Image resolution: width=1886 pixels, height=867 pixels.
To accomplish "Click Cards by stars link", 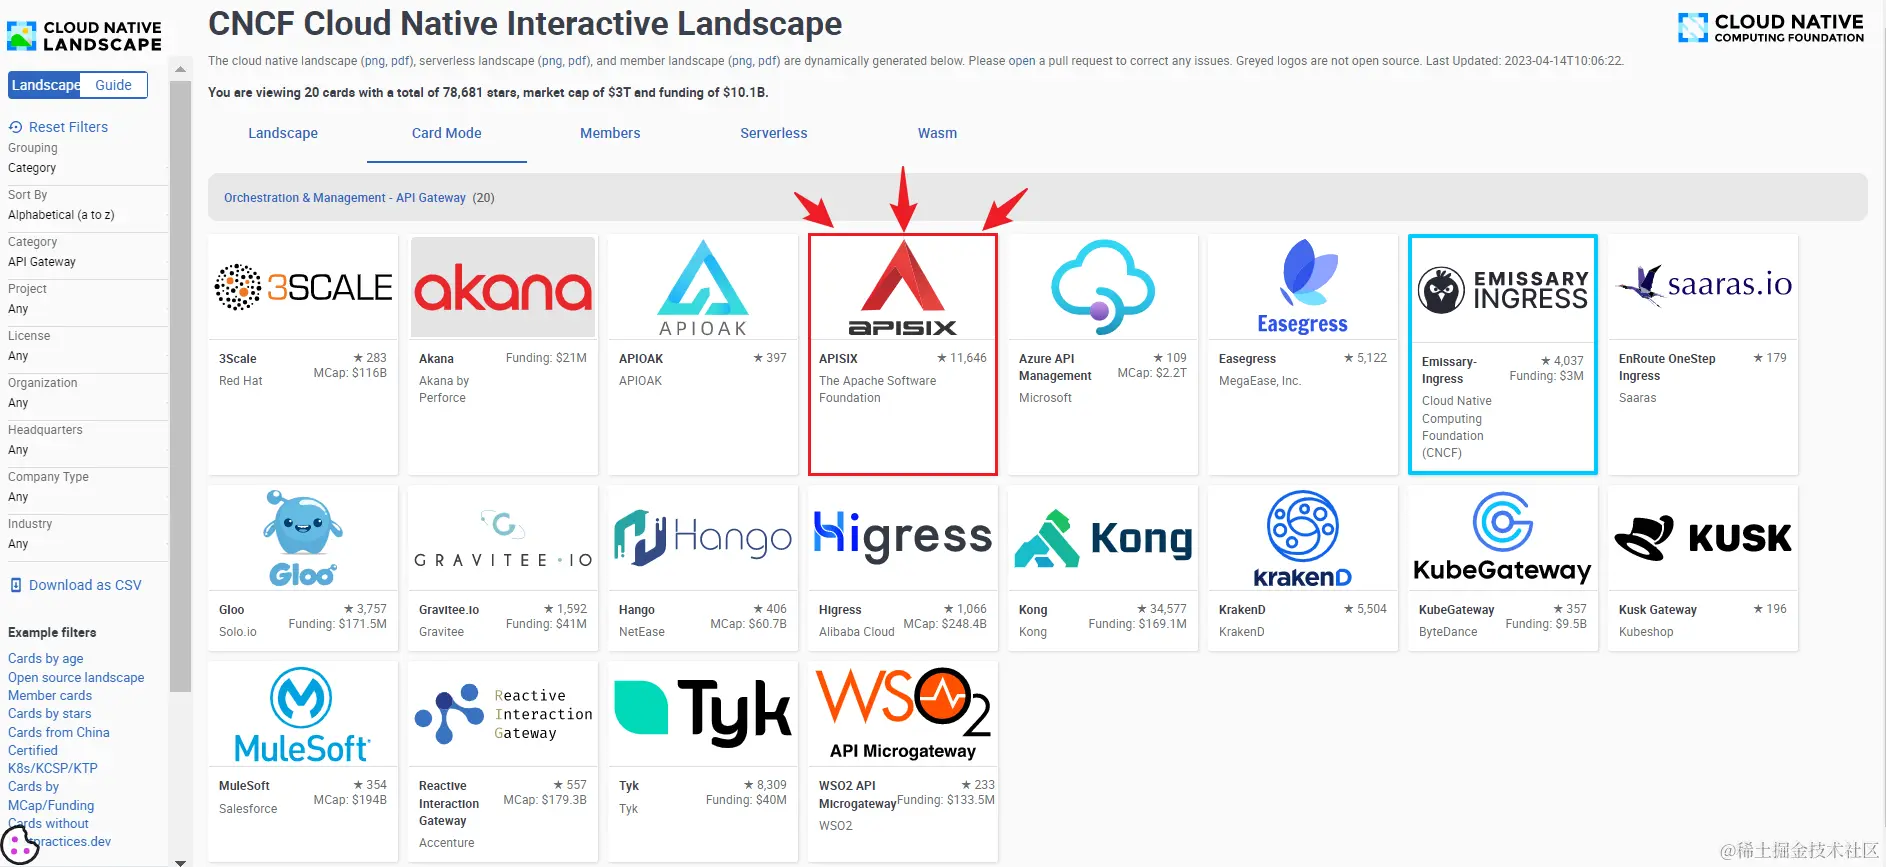I will [50, 714].
